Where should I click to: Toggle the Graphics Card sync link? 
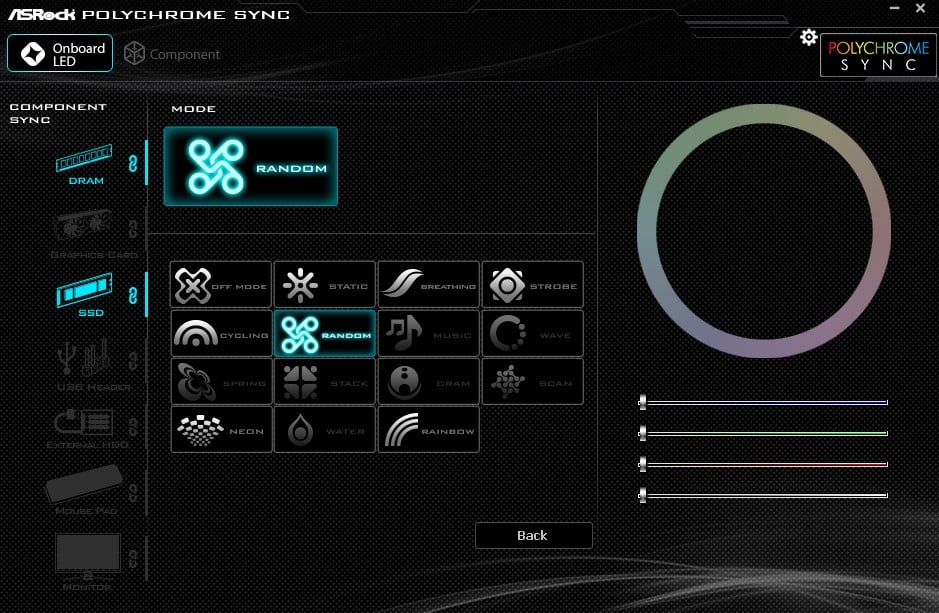[133, 229]
